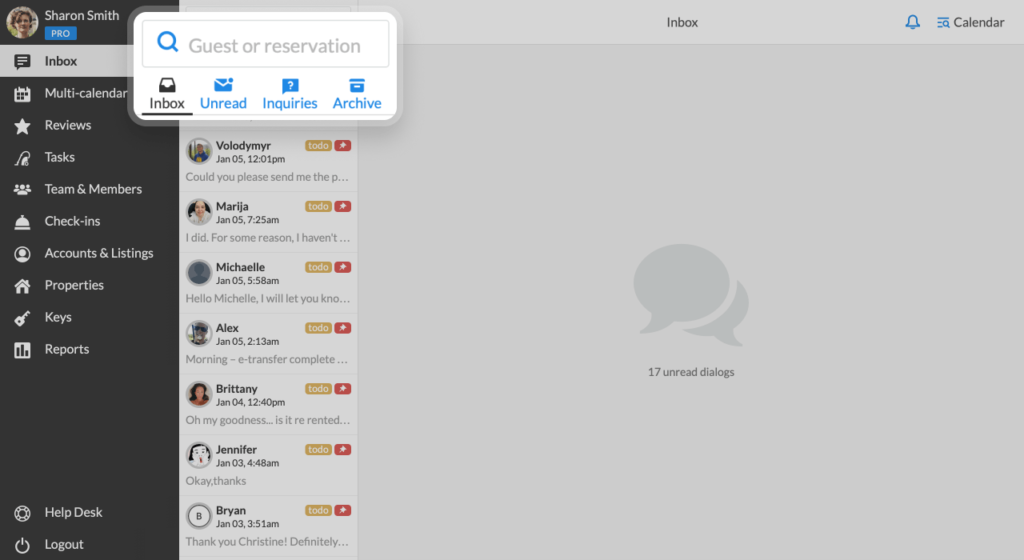Click the Tasks vacuum icon
1024x560 pixels.
pyautogui.click(x=22, y=158)
